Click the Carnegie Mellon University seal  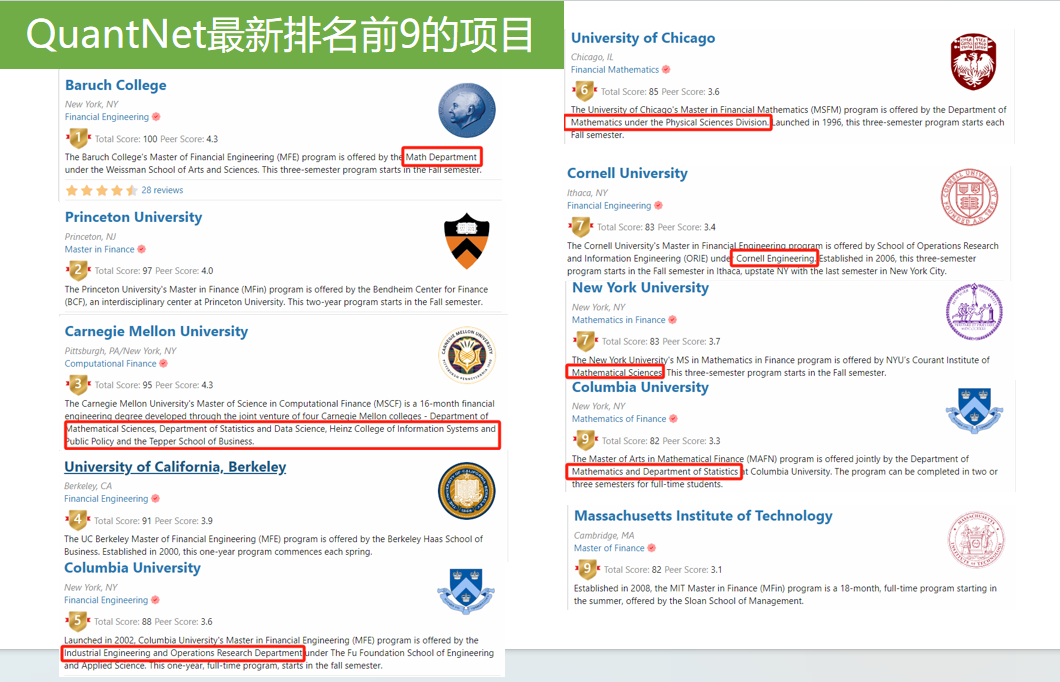(466, 355)
